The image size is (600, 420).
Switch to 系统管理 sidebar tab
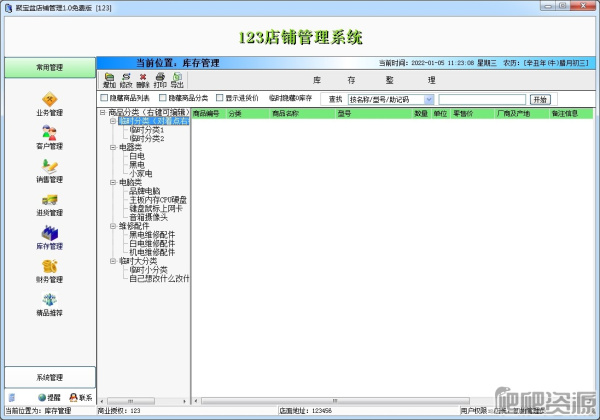[x=50, y=378]
